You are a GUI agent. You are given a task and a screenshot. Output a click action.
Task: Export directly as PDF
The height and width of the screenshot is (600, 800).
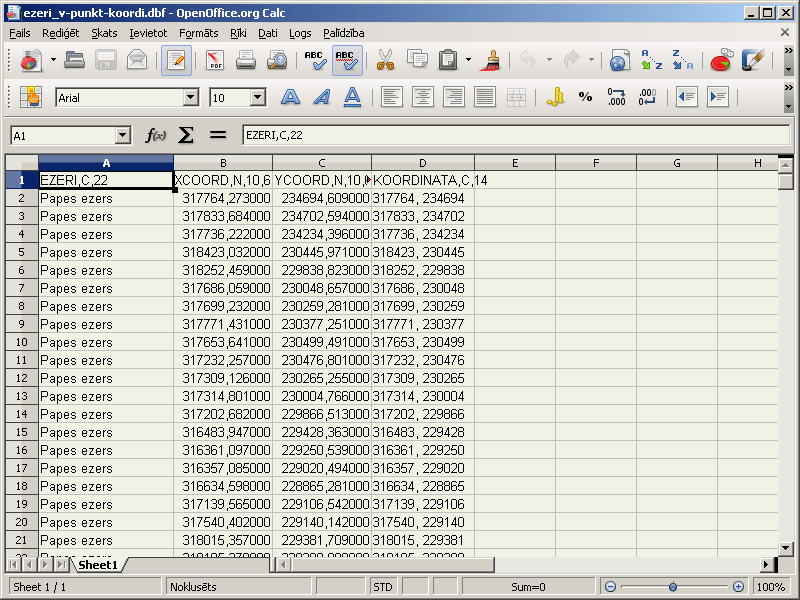[215, 61]
